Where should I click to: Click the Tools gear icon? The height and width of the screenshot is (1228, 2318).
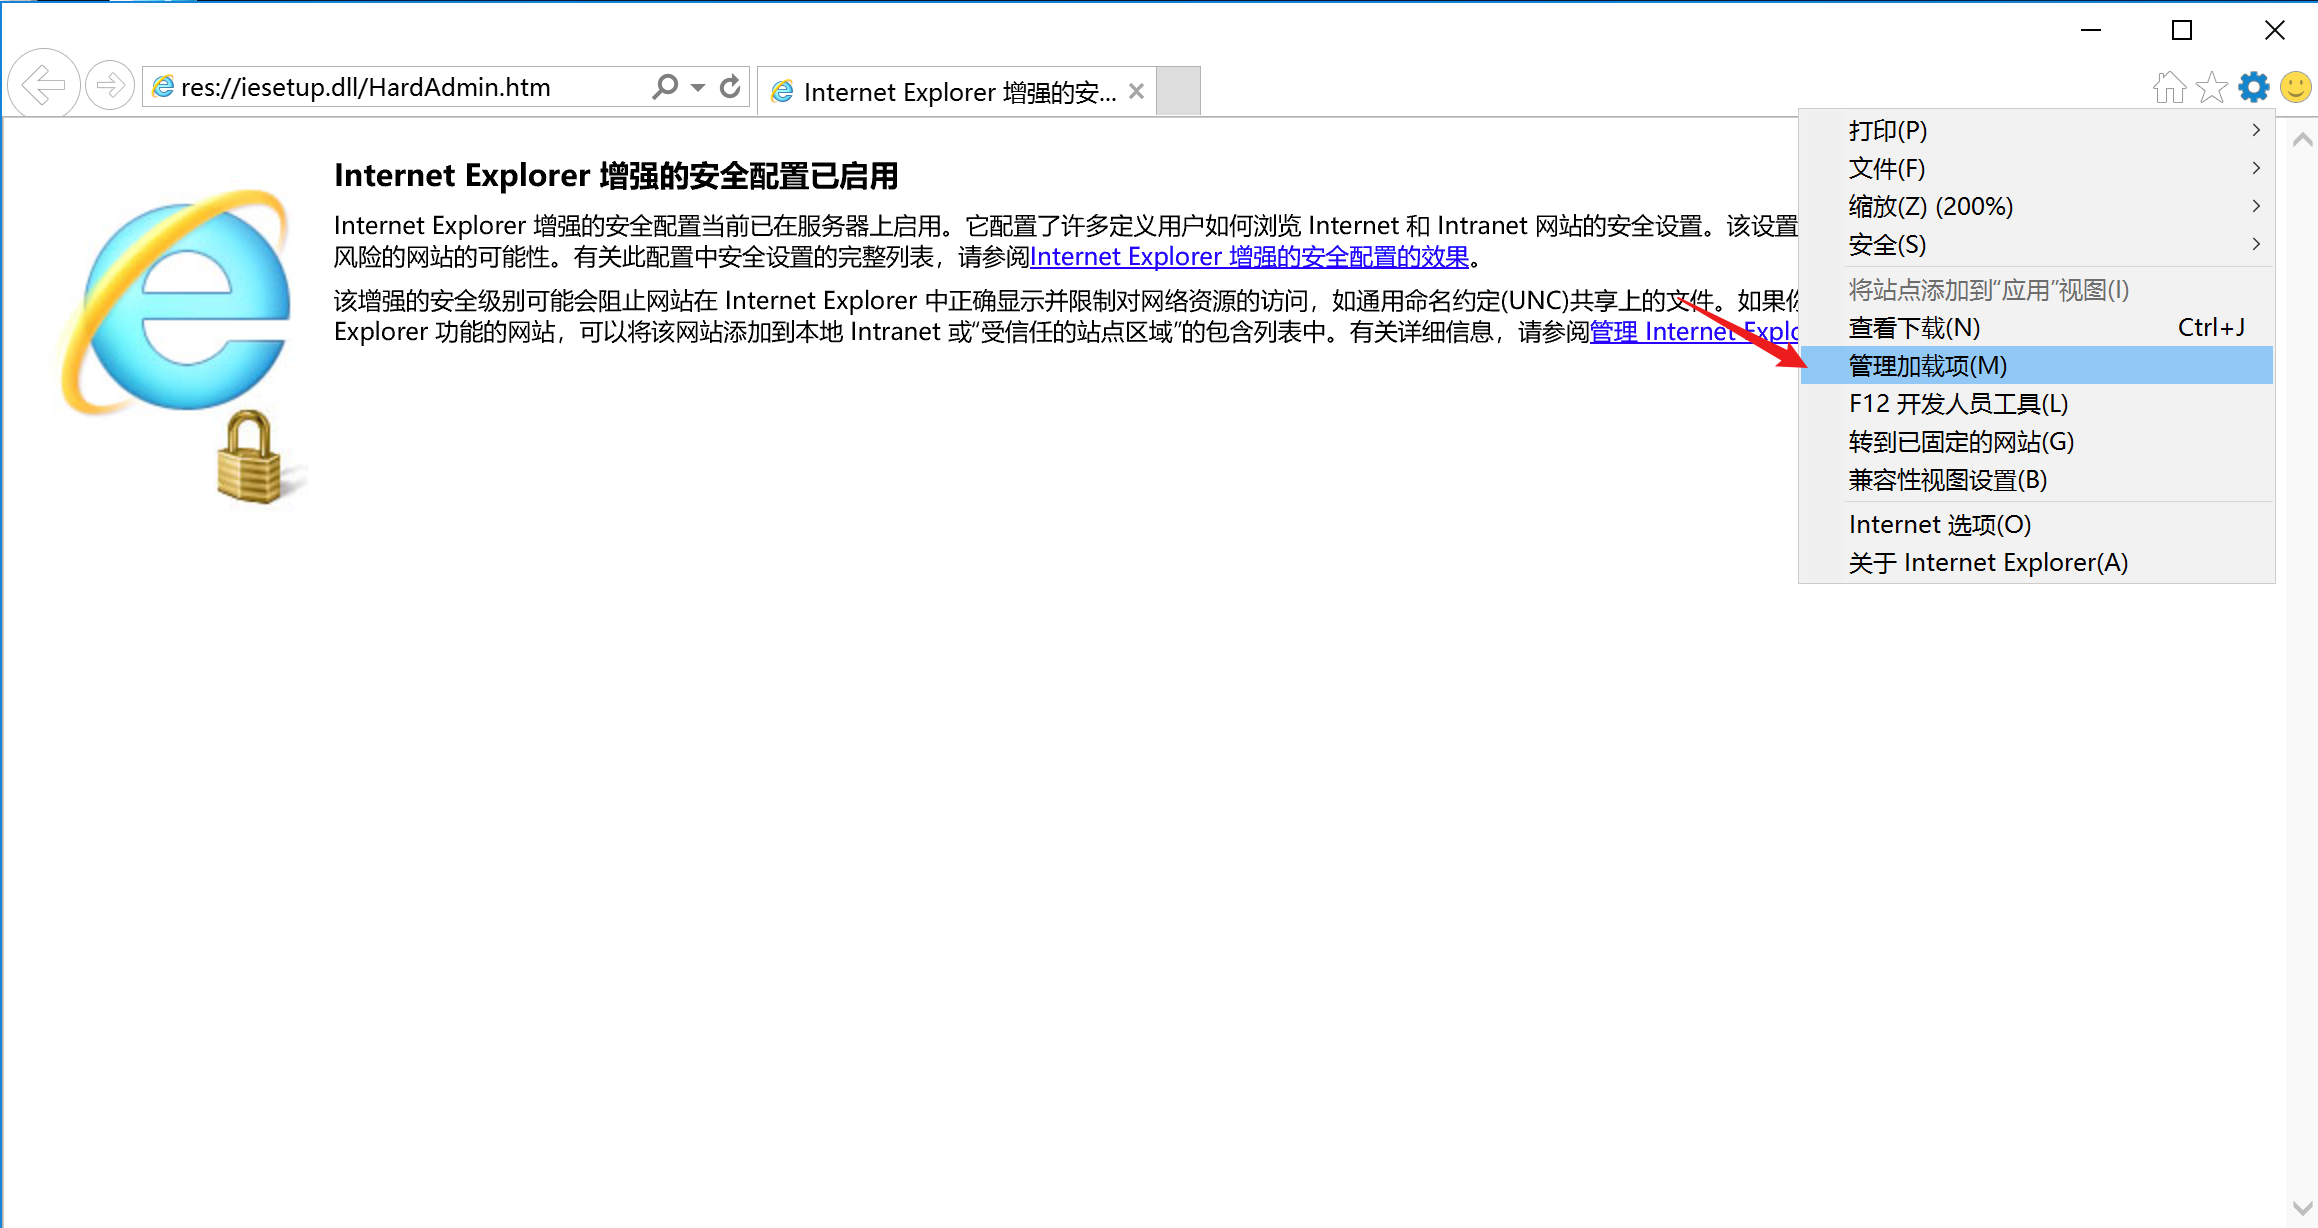[x=2254, y=88]
